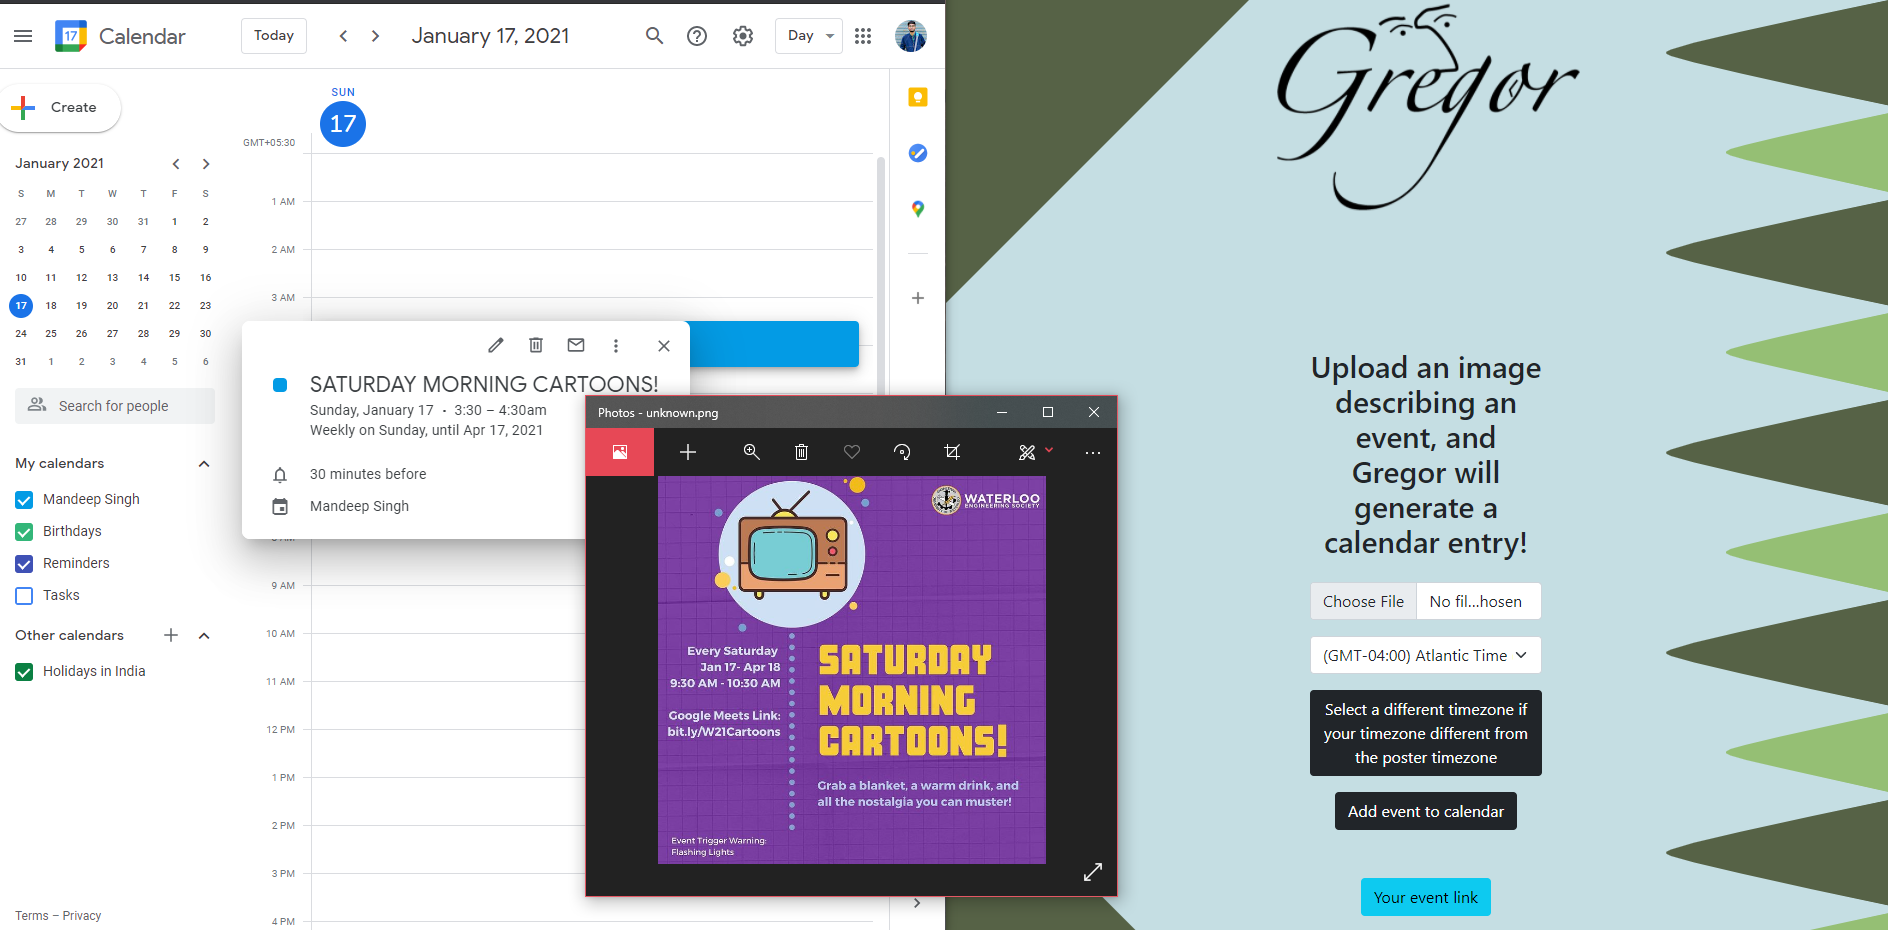Screen dimensions: 1888x930
Task: Add the photo to favorites
Action: pyautogui.click(x=852, y=452)
